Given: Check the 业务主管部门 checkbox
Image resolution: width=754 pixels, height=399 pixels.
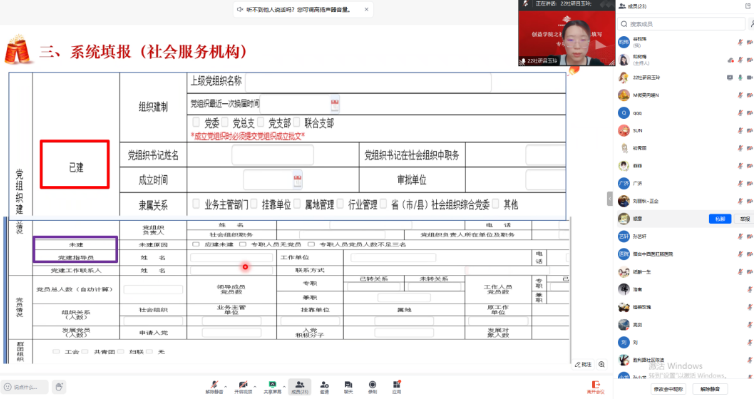Looking at the screenshot, I should coord(196,204).
